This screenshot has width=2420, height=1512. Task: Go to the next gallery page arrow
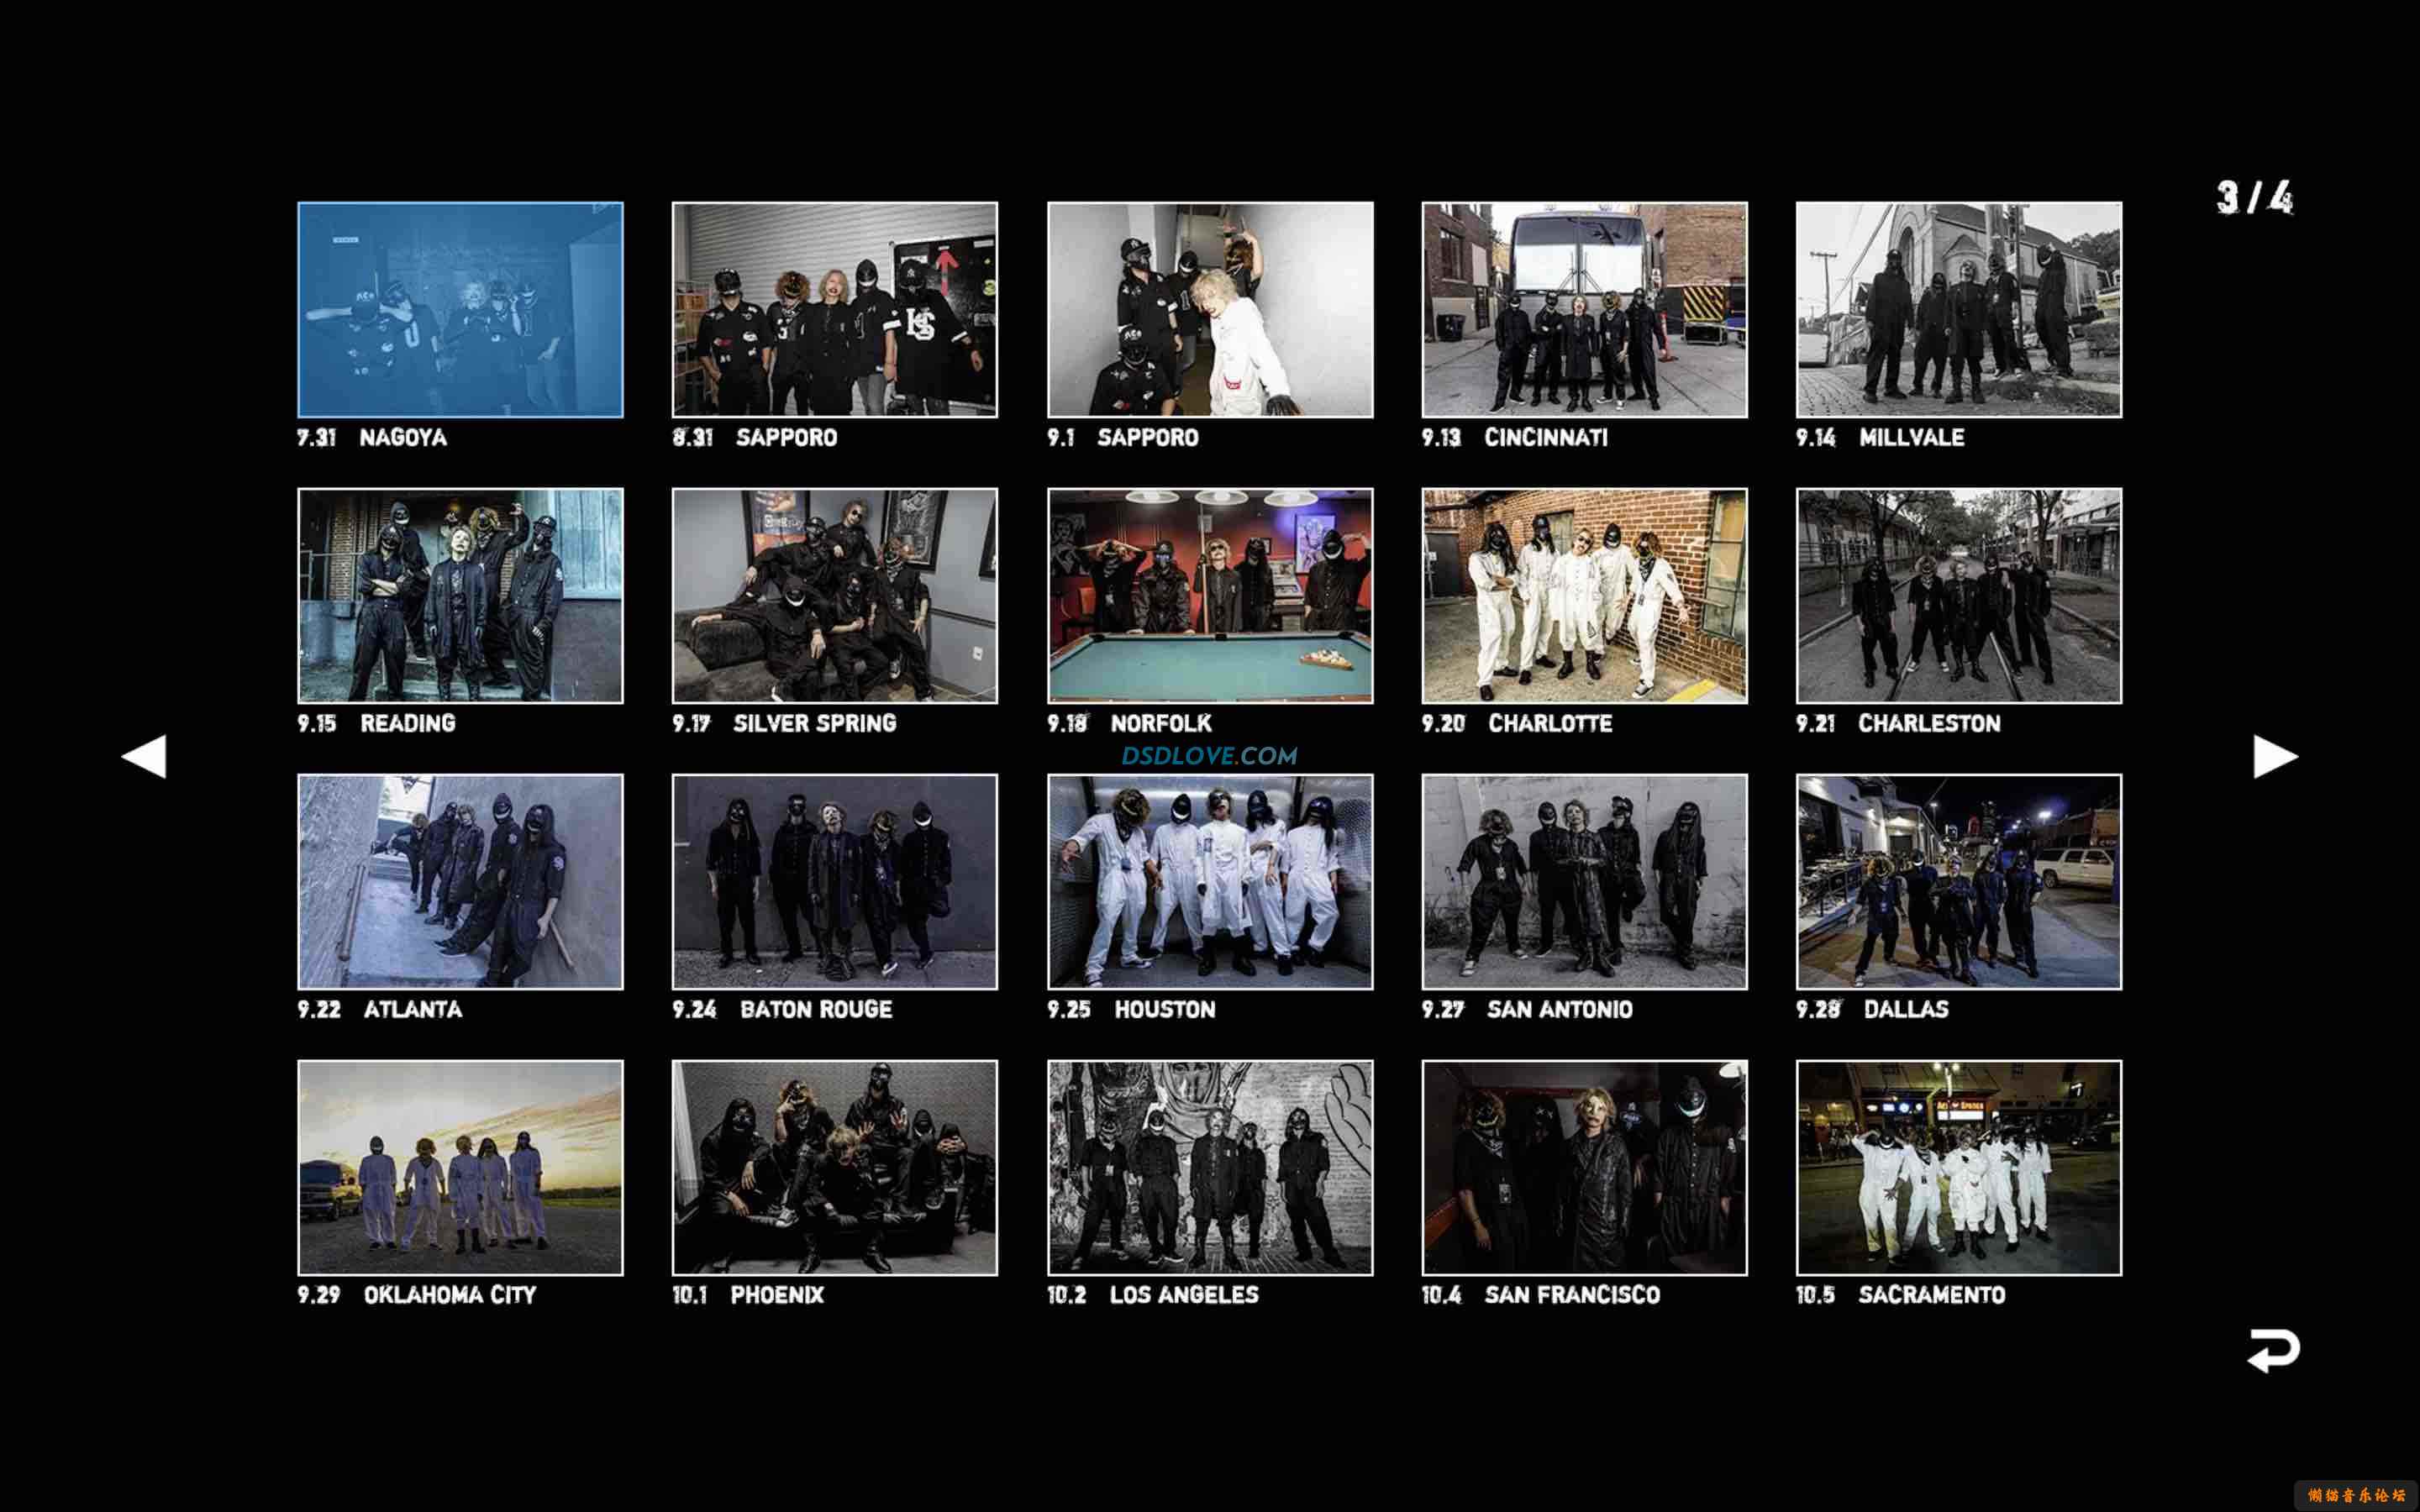pos(2274,756)
